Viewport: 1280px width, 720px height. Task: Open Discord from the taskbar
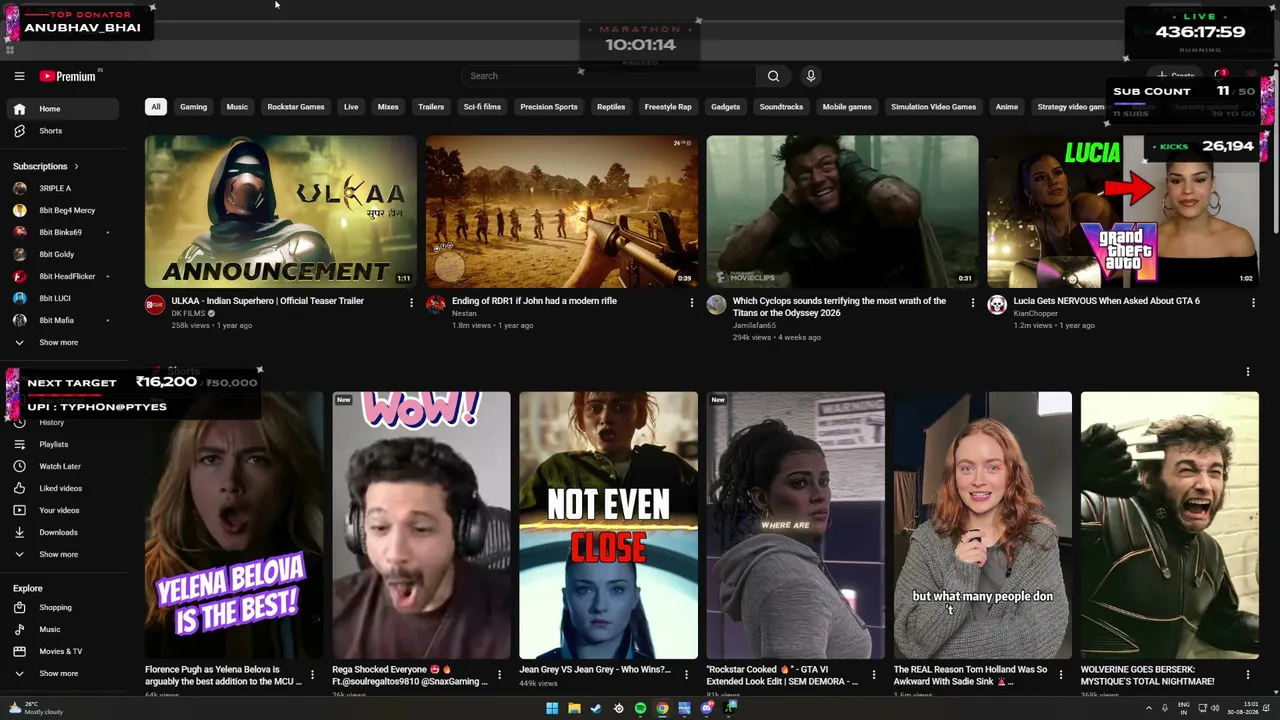tap(707, 709)
